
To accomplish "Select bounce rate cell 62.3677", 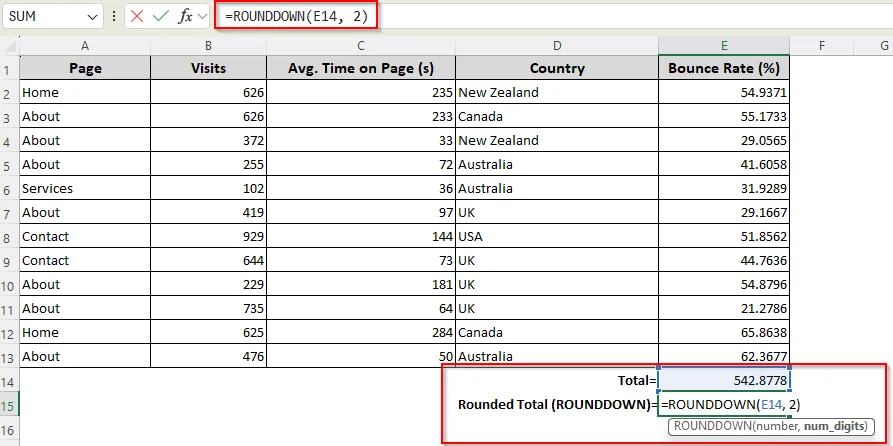I will click(x=724, y=357).
